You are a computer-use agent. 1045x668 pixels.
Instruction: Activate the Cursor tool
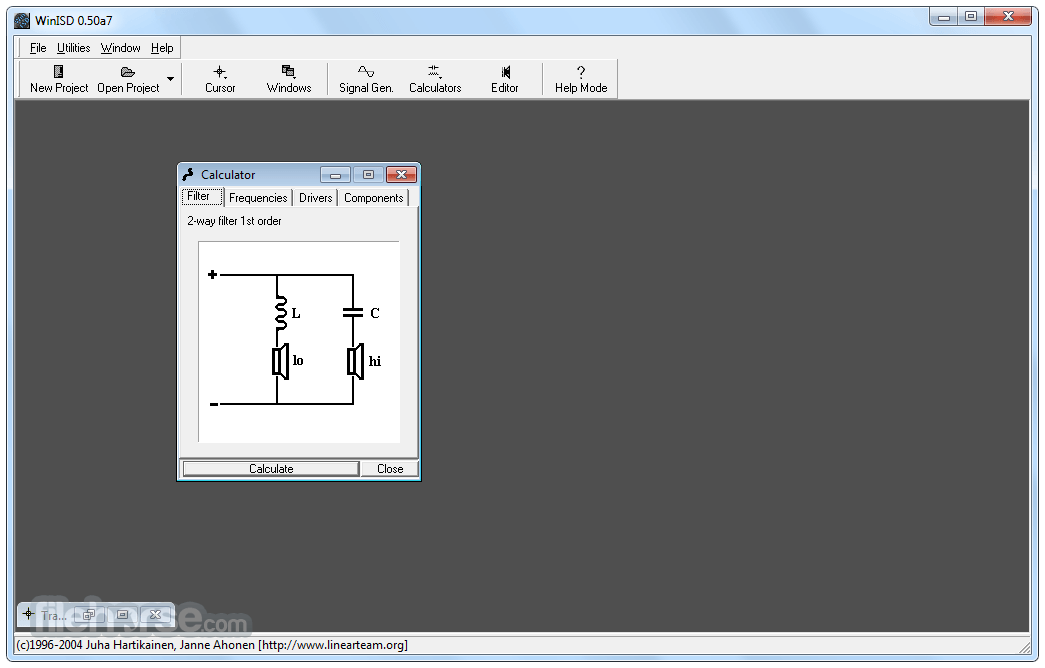tap(220, 79)
